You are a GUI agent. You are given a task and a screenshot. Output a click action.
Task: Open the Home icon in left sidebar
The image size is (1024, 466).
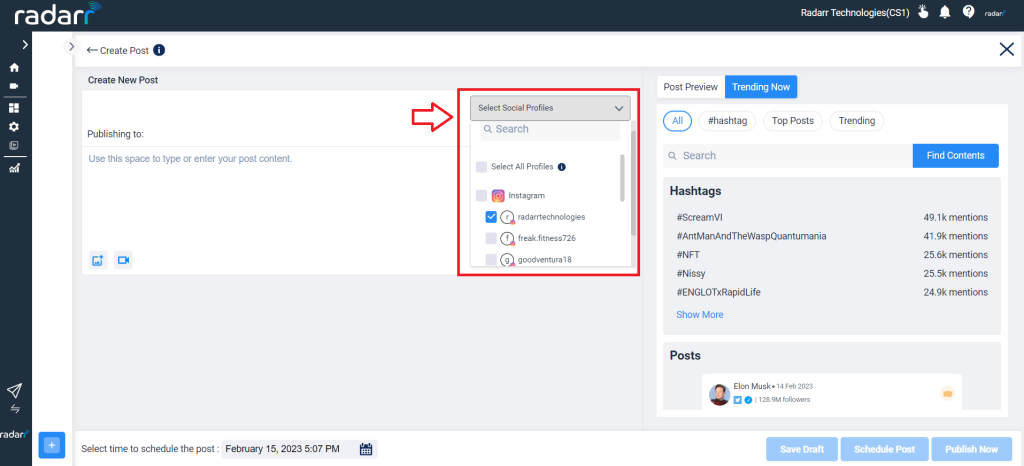[x=14, y=67]
